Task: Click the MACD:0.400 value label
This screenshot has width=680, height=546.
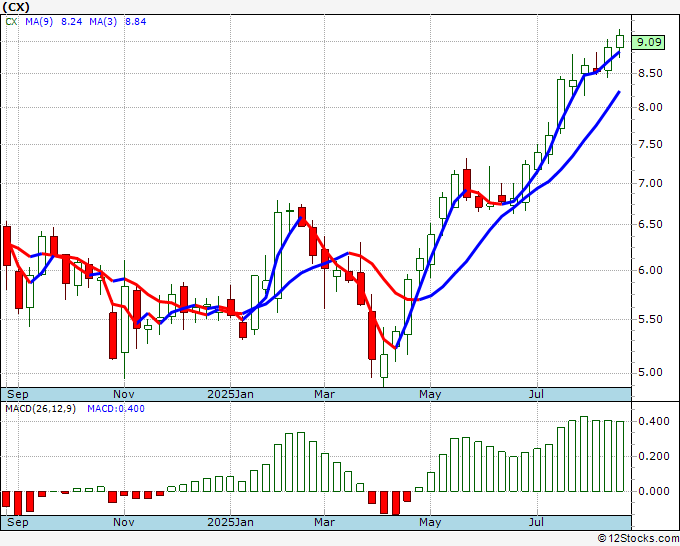Action: pos(116,409)
